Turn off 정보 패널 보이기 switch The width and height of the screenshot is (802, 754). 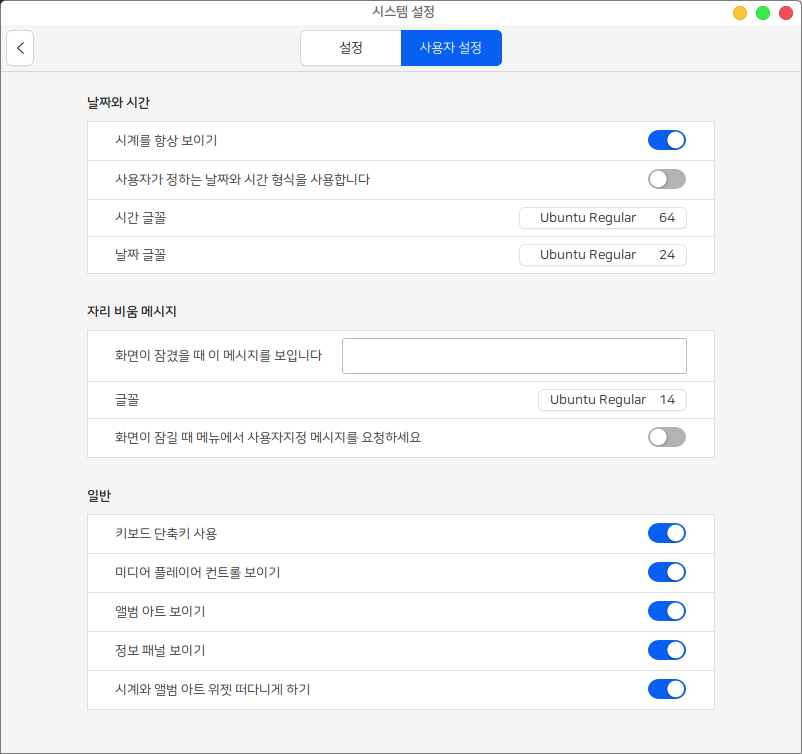click(x=666, y=650)
